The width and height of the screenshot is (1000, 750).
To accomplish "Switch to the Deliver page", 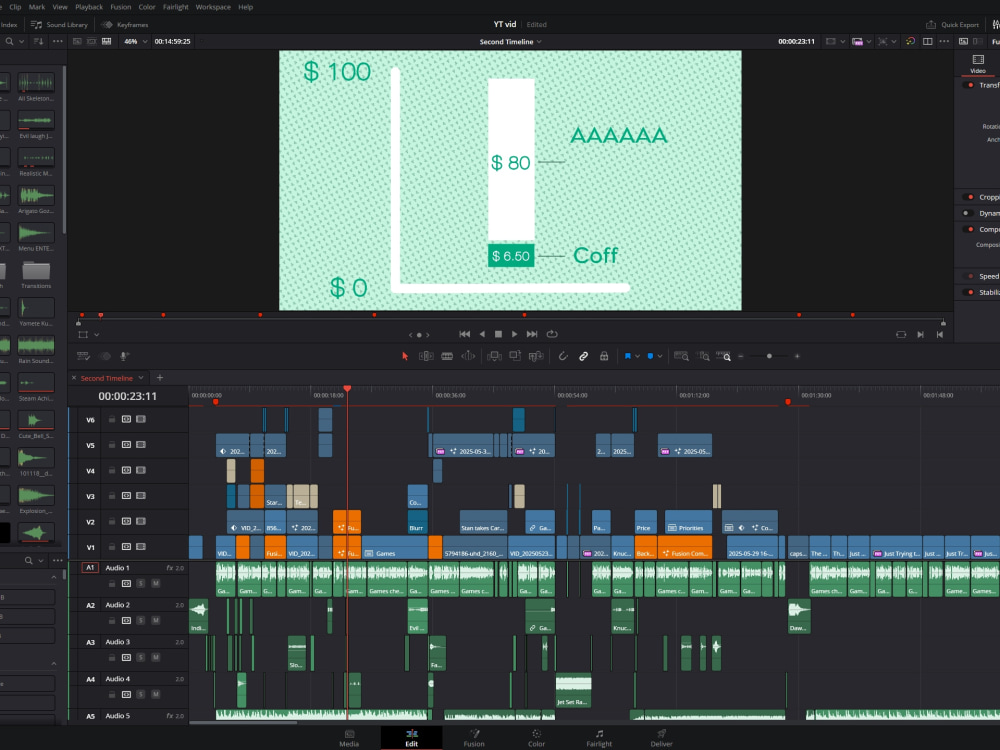I will coord(661,738).
